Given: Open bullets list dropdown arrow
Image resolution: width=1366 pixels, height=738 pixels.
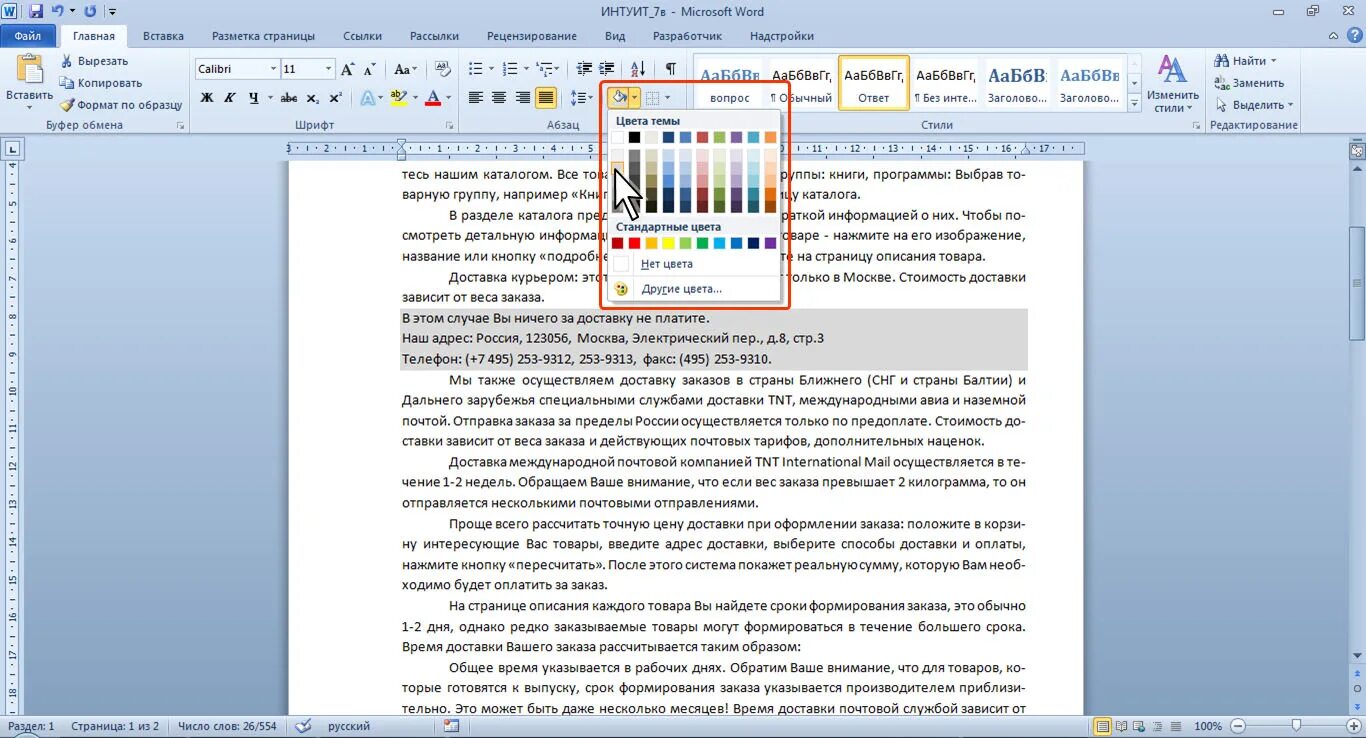Looking at the screenshot, I should pyautogui.click(x=490, y=69).
